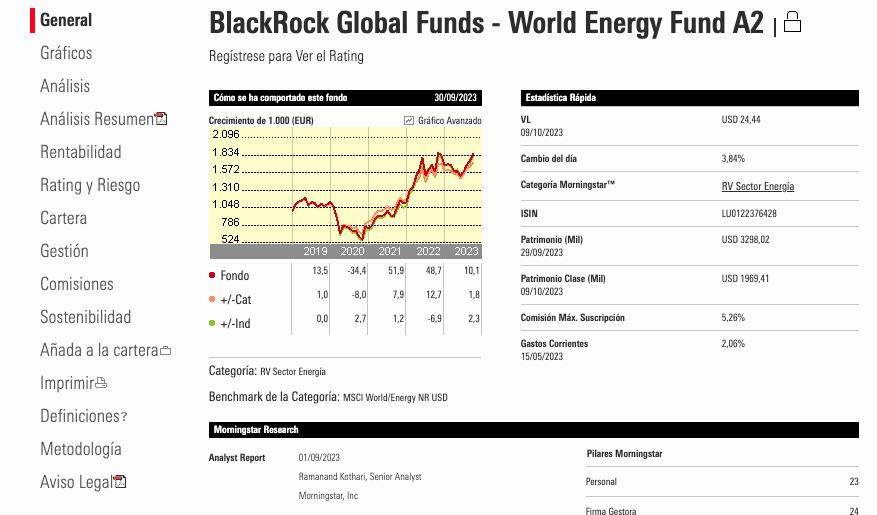Click the briefcase icon by Añada a la cartera
The width and height of the screenshot is (877, 515).
click(x=166, y=351)
